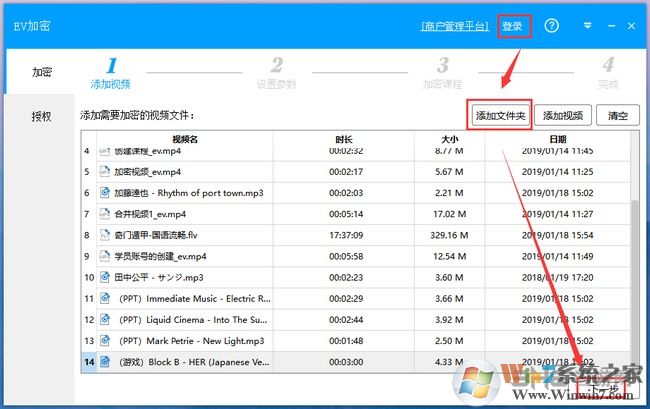
Task: Select step 3 加密课程
Action: (x=442, y=73)
